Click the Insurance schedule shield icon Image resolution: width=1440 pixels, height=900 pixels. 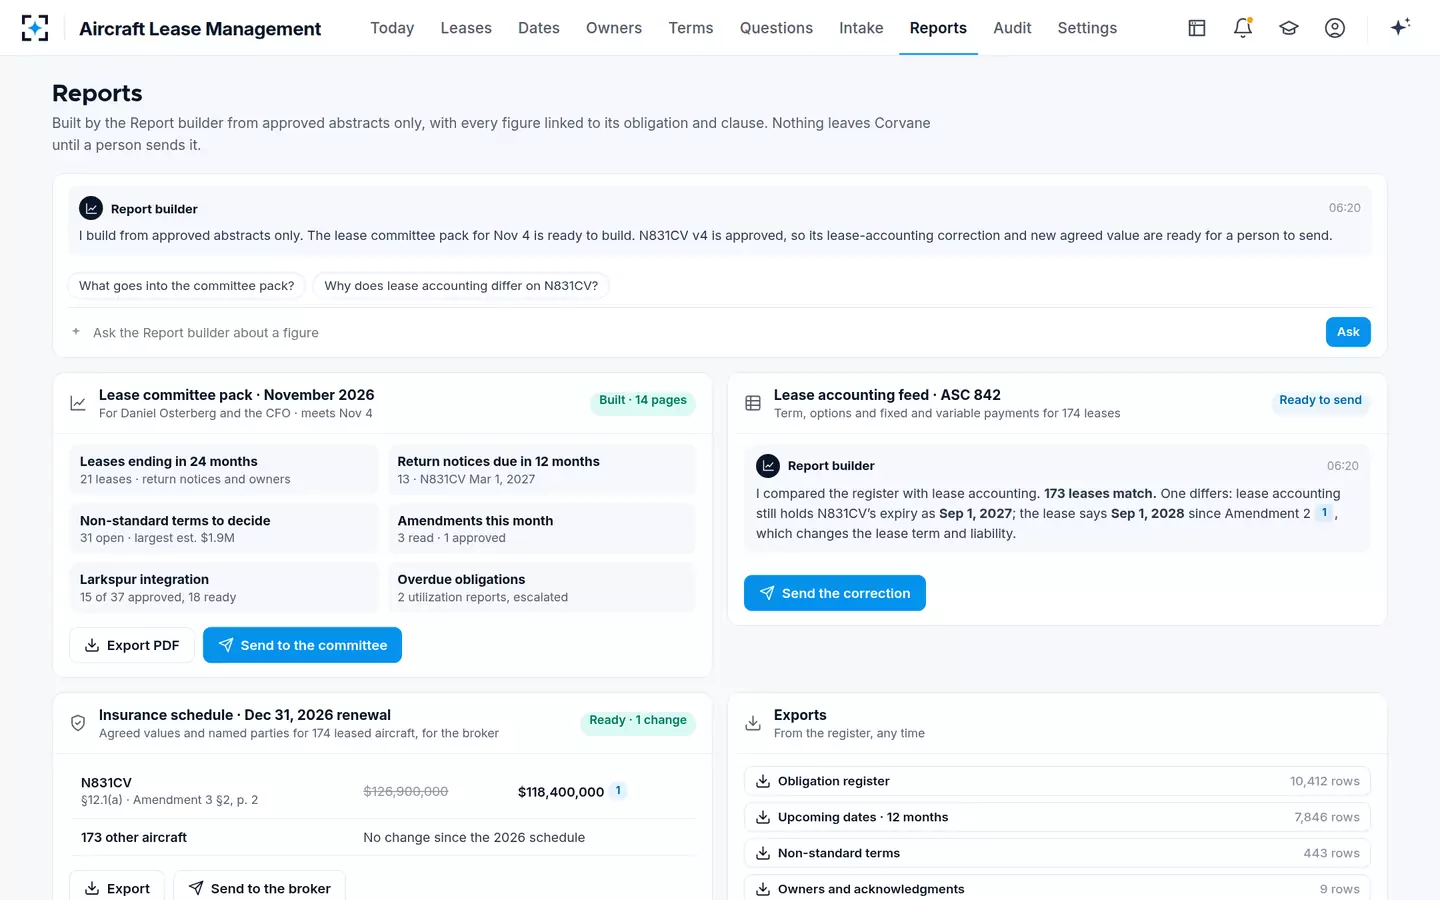tap(78, 723)
